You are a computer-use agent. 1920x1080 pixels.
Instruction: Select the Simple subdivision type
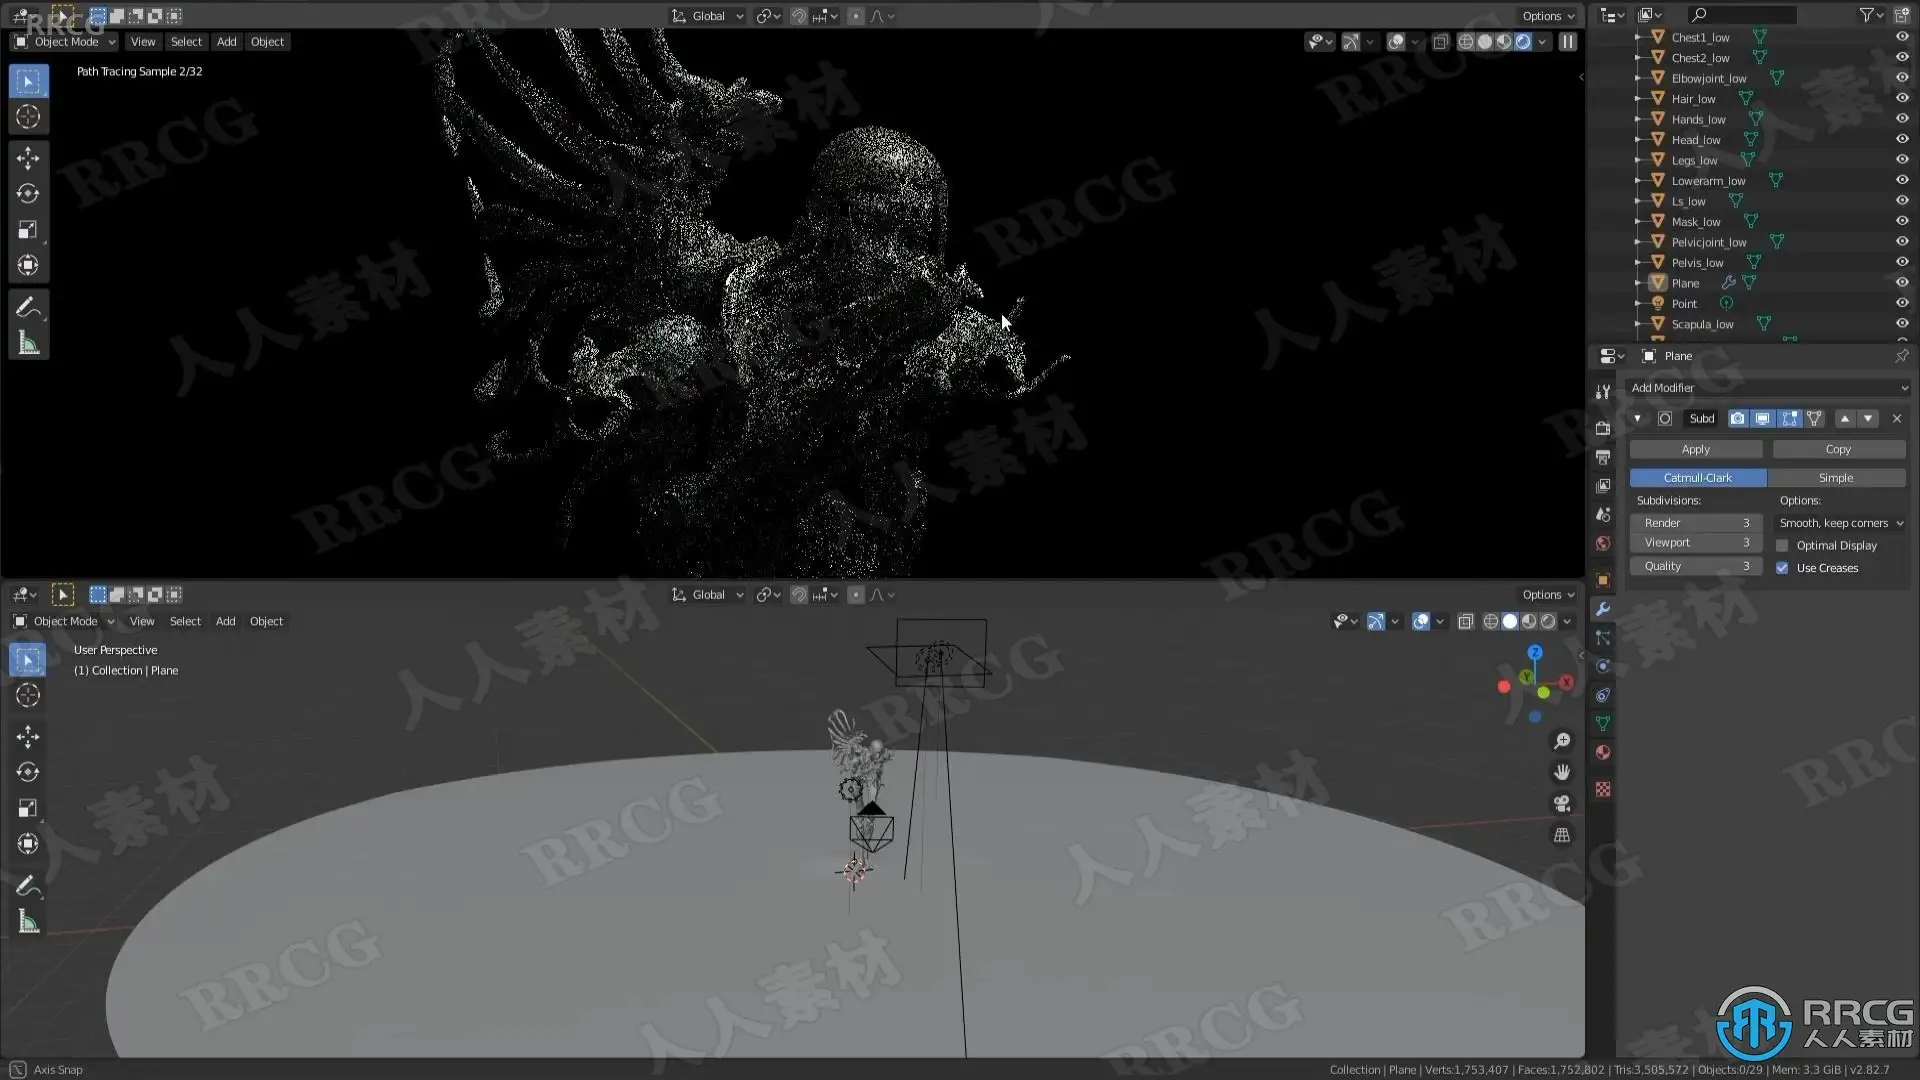[x=1836, y=478]
